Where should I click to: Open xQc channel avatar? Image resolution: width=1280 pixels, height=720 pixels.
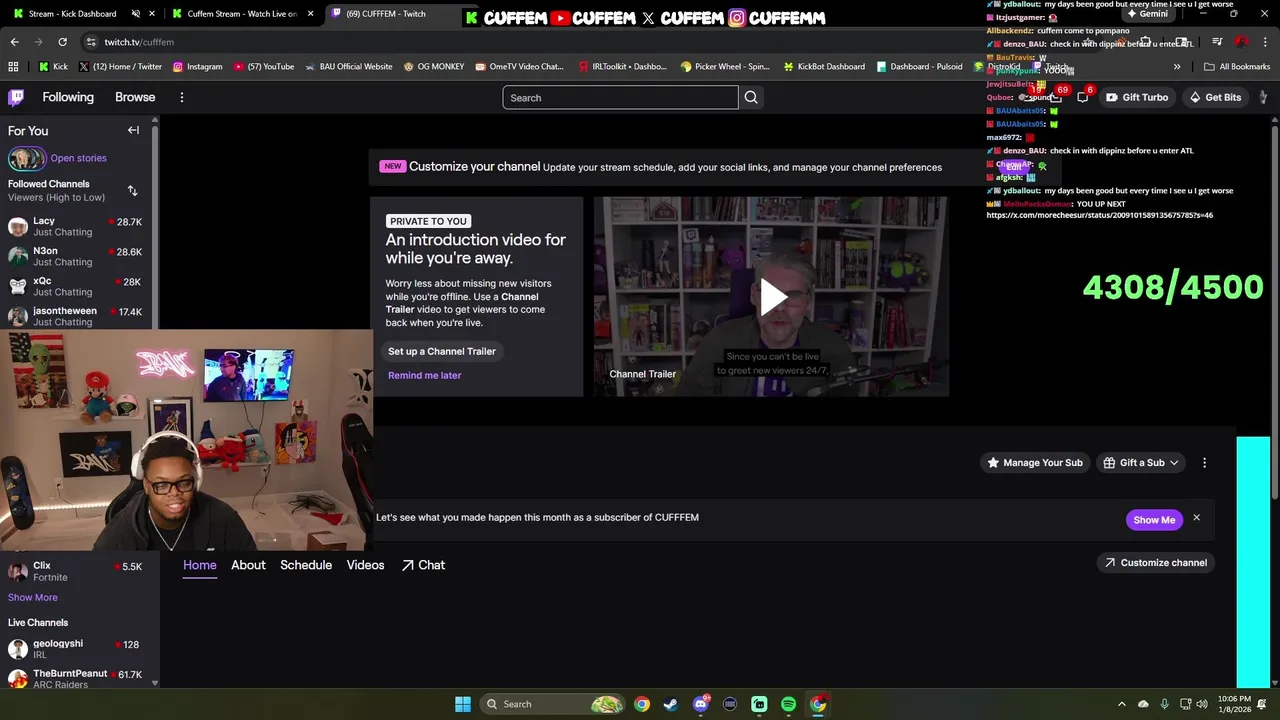(x=18, y=286)
